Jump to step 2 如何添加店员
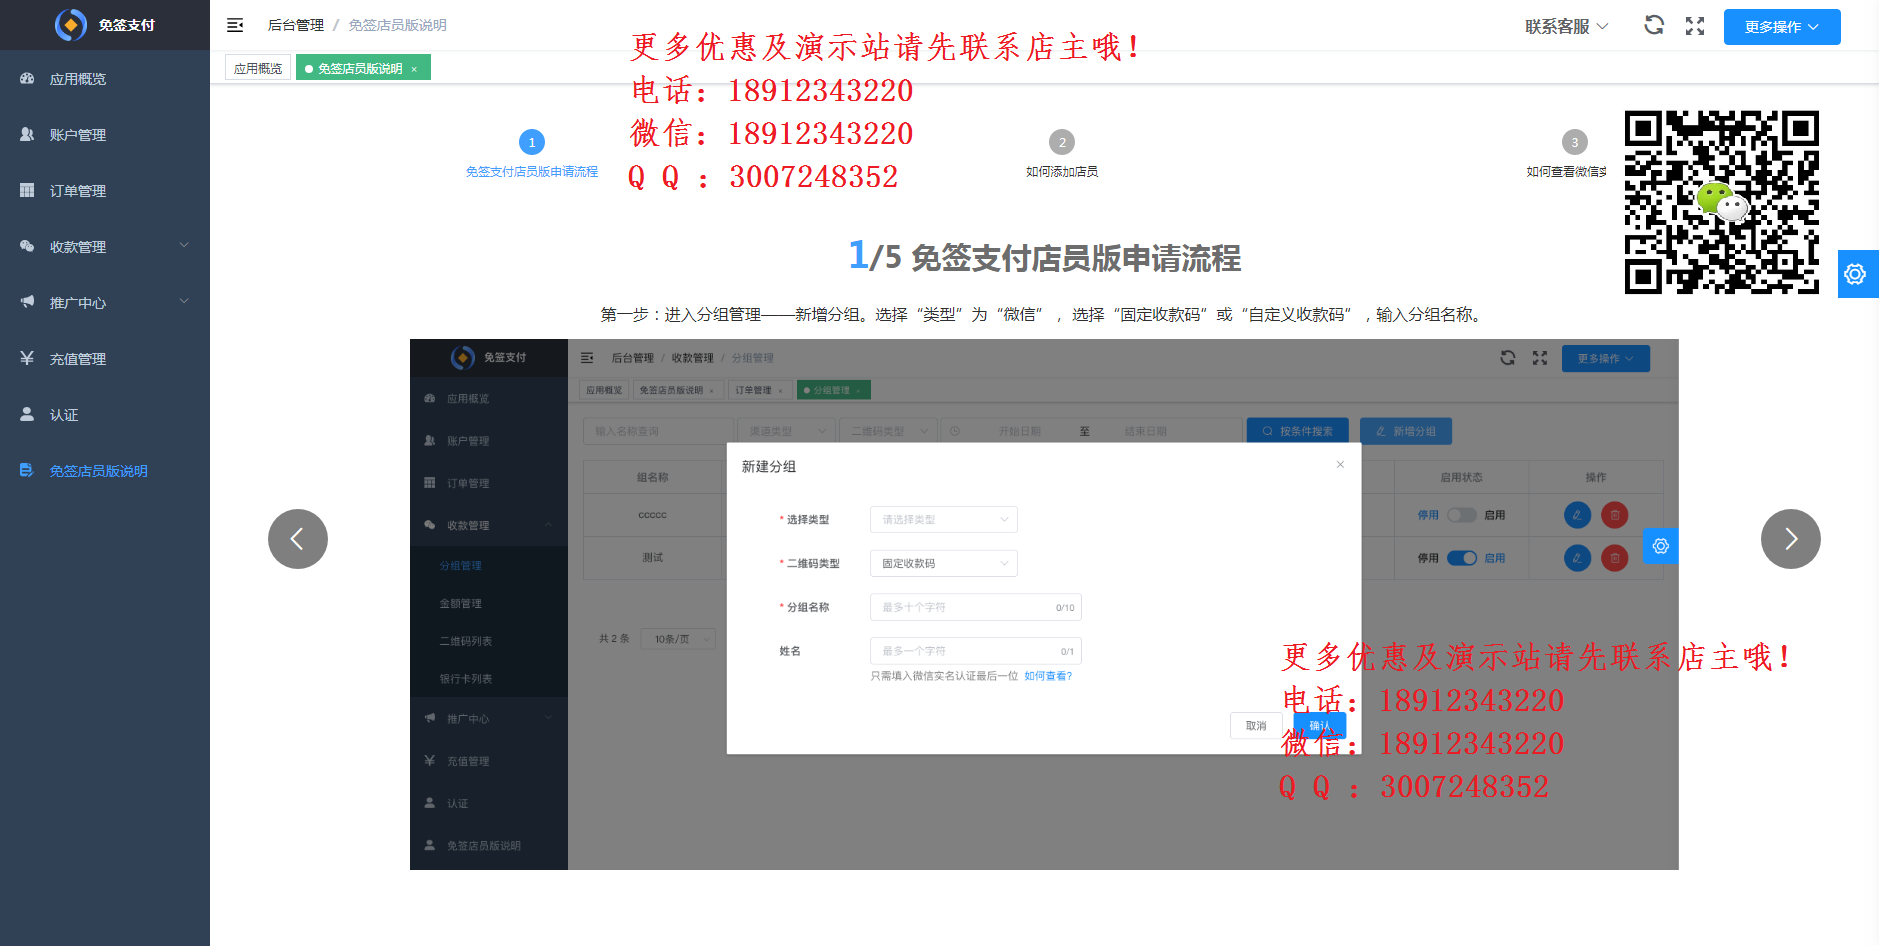This screenshot has height=946, width=1879. pyautogui.click(x=1062, y=155)
